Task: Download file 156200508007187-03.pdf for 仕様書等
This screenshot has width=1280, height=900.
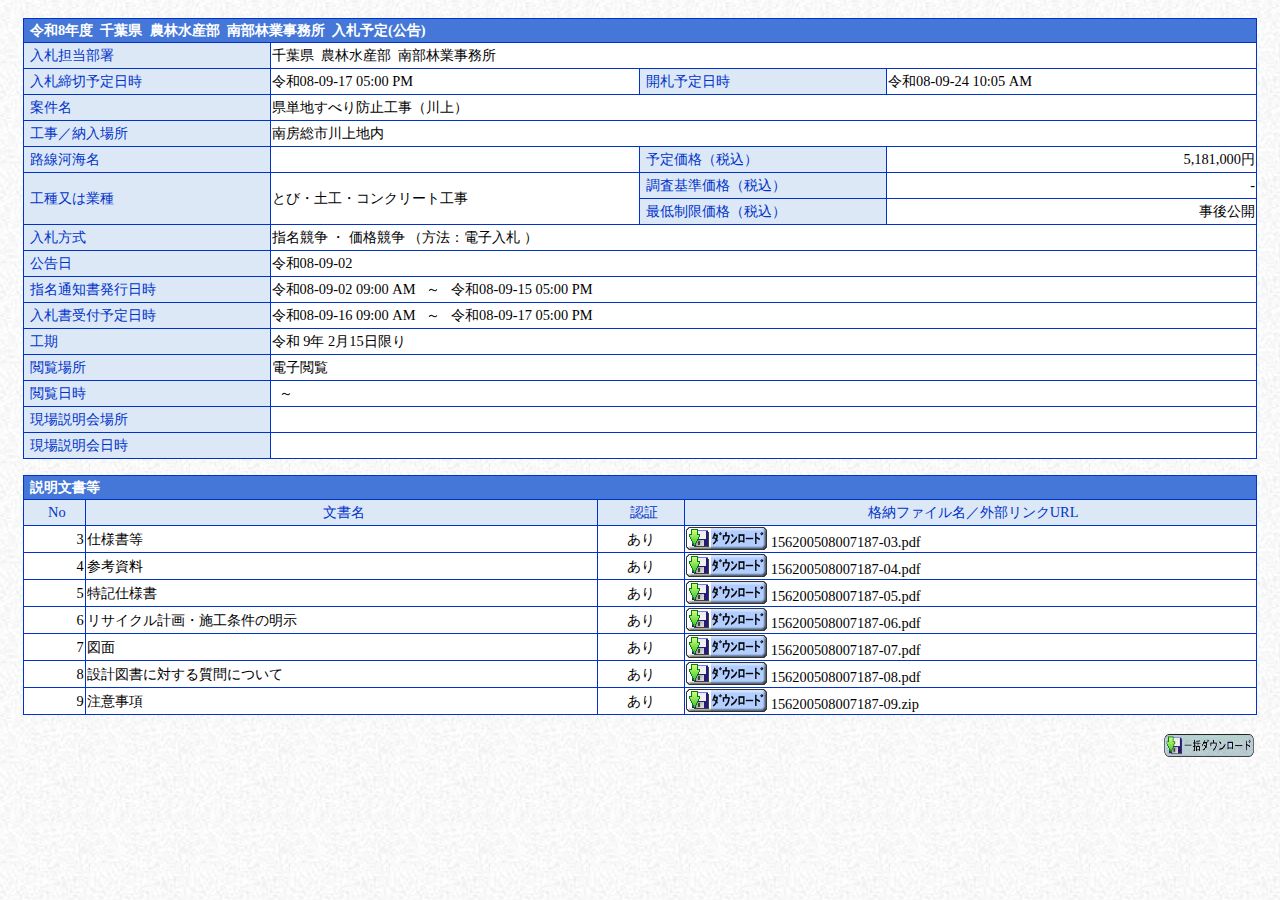Action: tap(726, 538)
